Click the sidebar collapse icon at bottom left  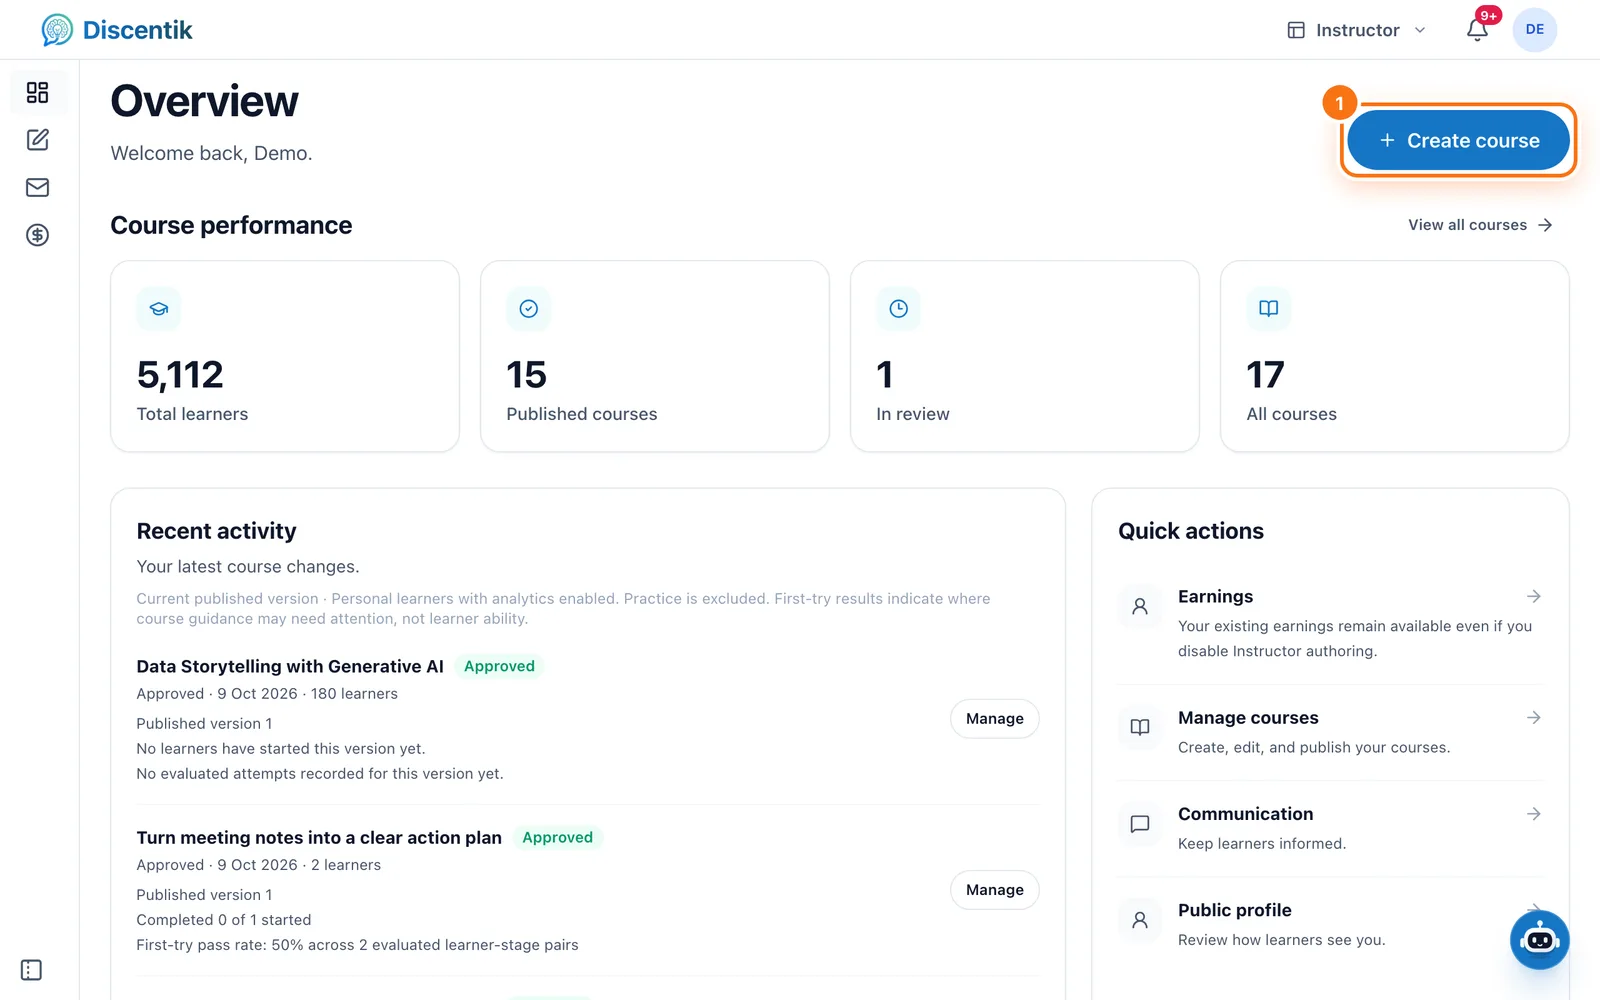(x=31, y=970)
